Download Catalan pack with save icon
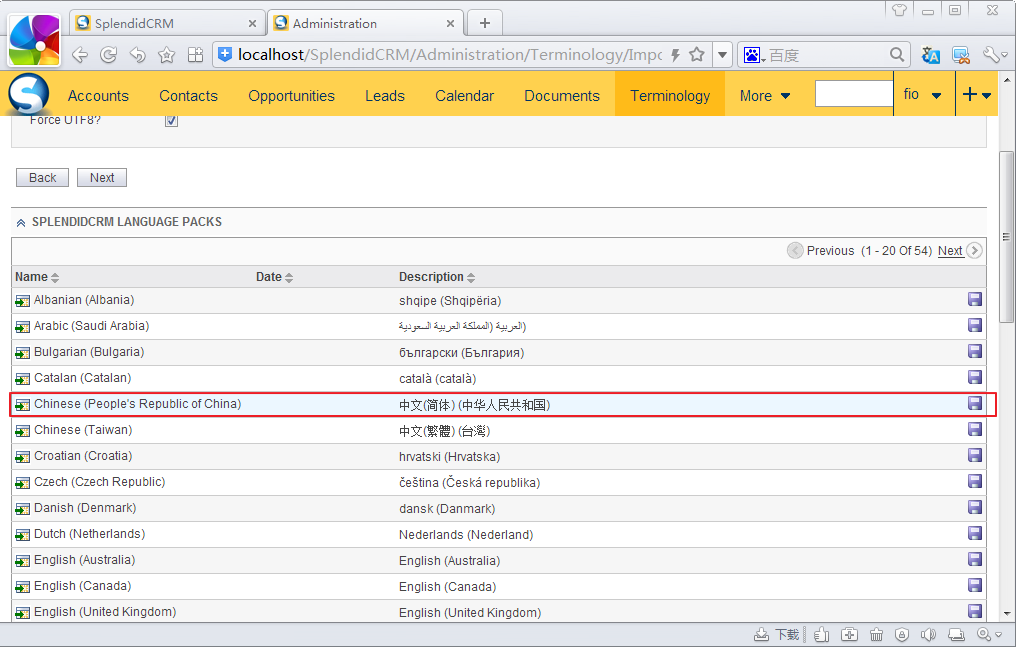The image size is (1016, 647). [x=975, y=377]
